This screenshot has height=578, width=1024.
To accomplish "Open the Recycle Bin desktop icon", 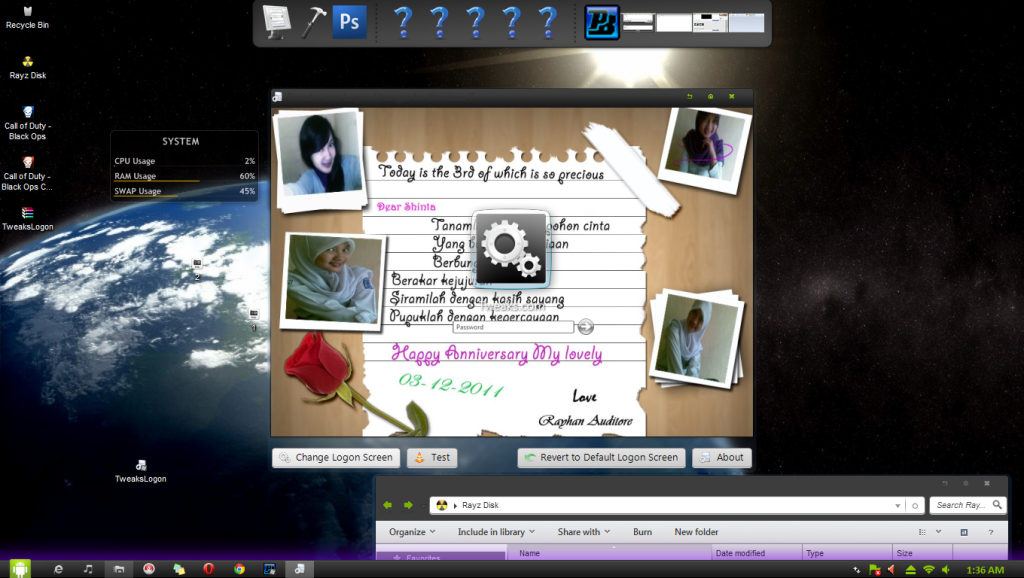I will (27, 12).
